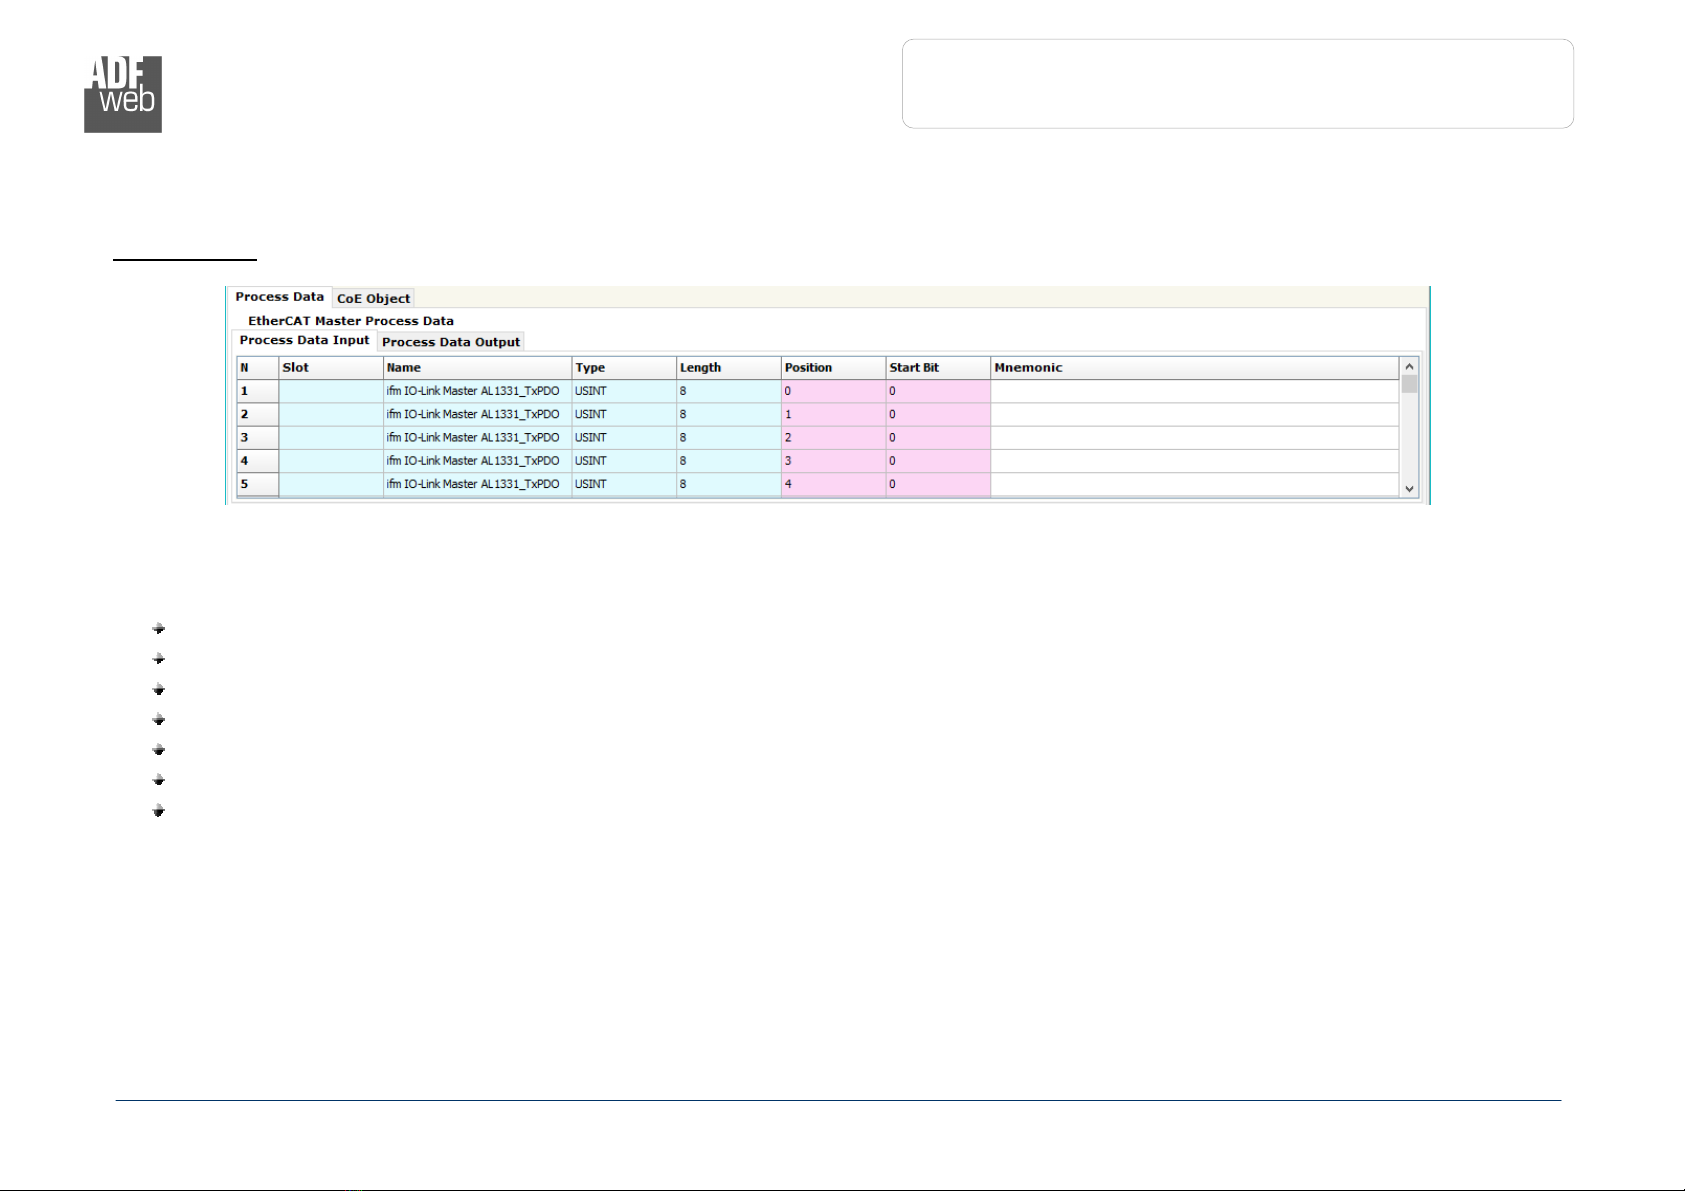Click Position cell with value 0
Viewport: 1685px width, 1191px height.
point(833,391)
